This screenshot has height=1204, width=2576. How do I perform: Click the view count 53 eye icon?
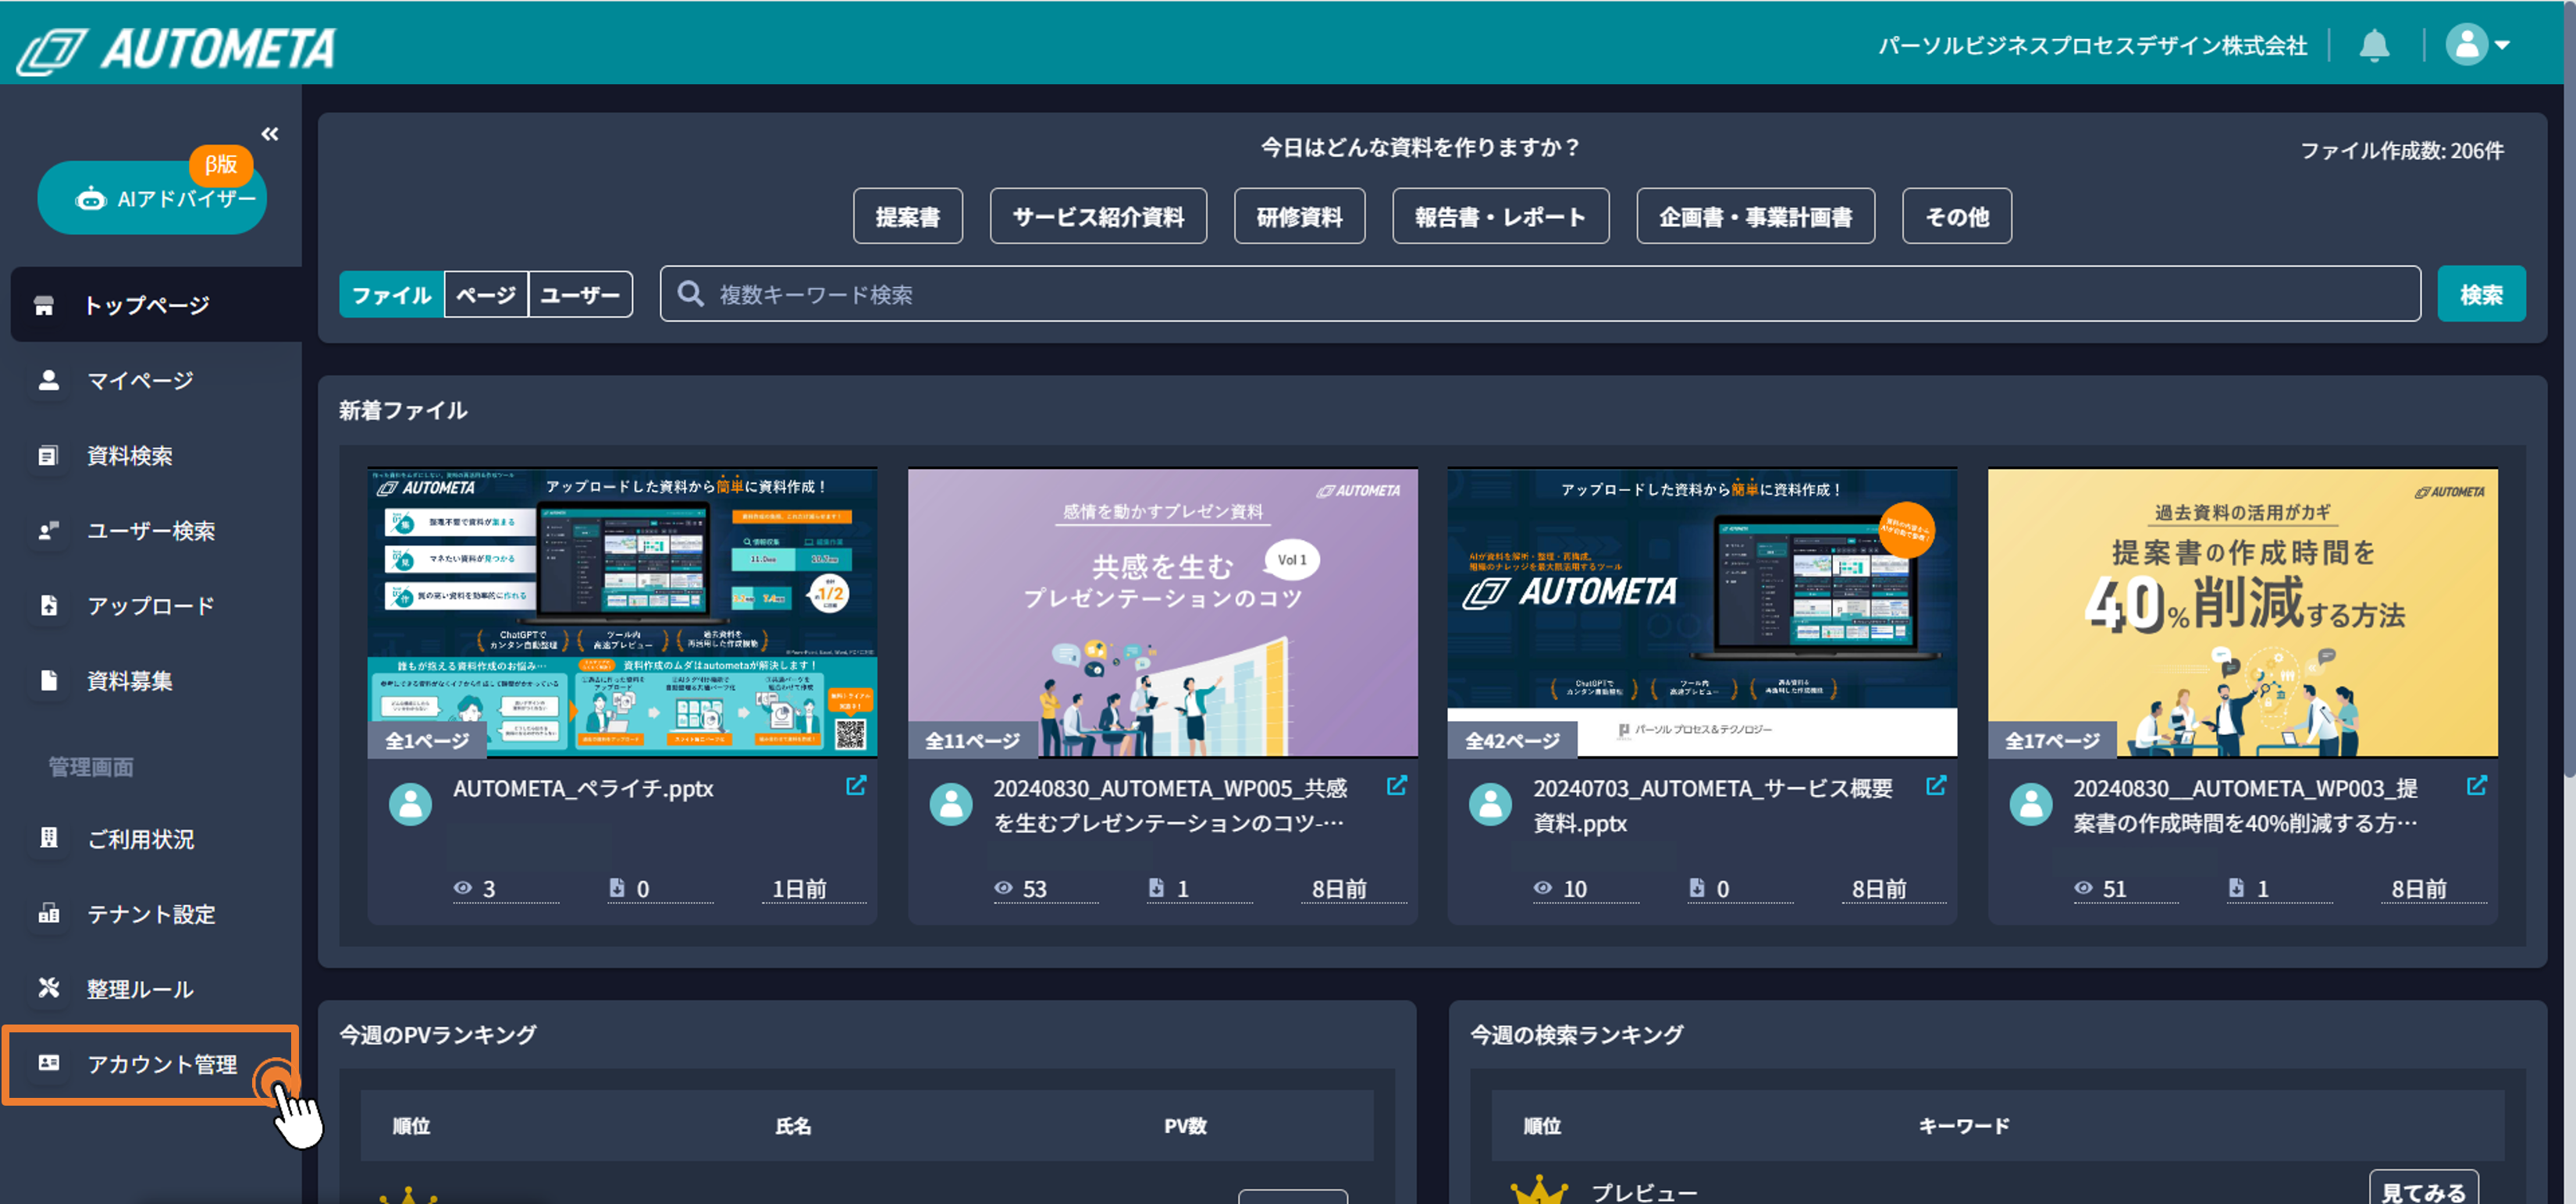pos(1003,888)
